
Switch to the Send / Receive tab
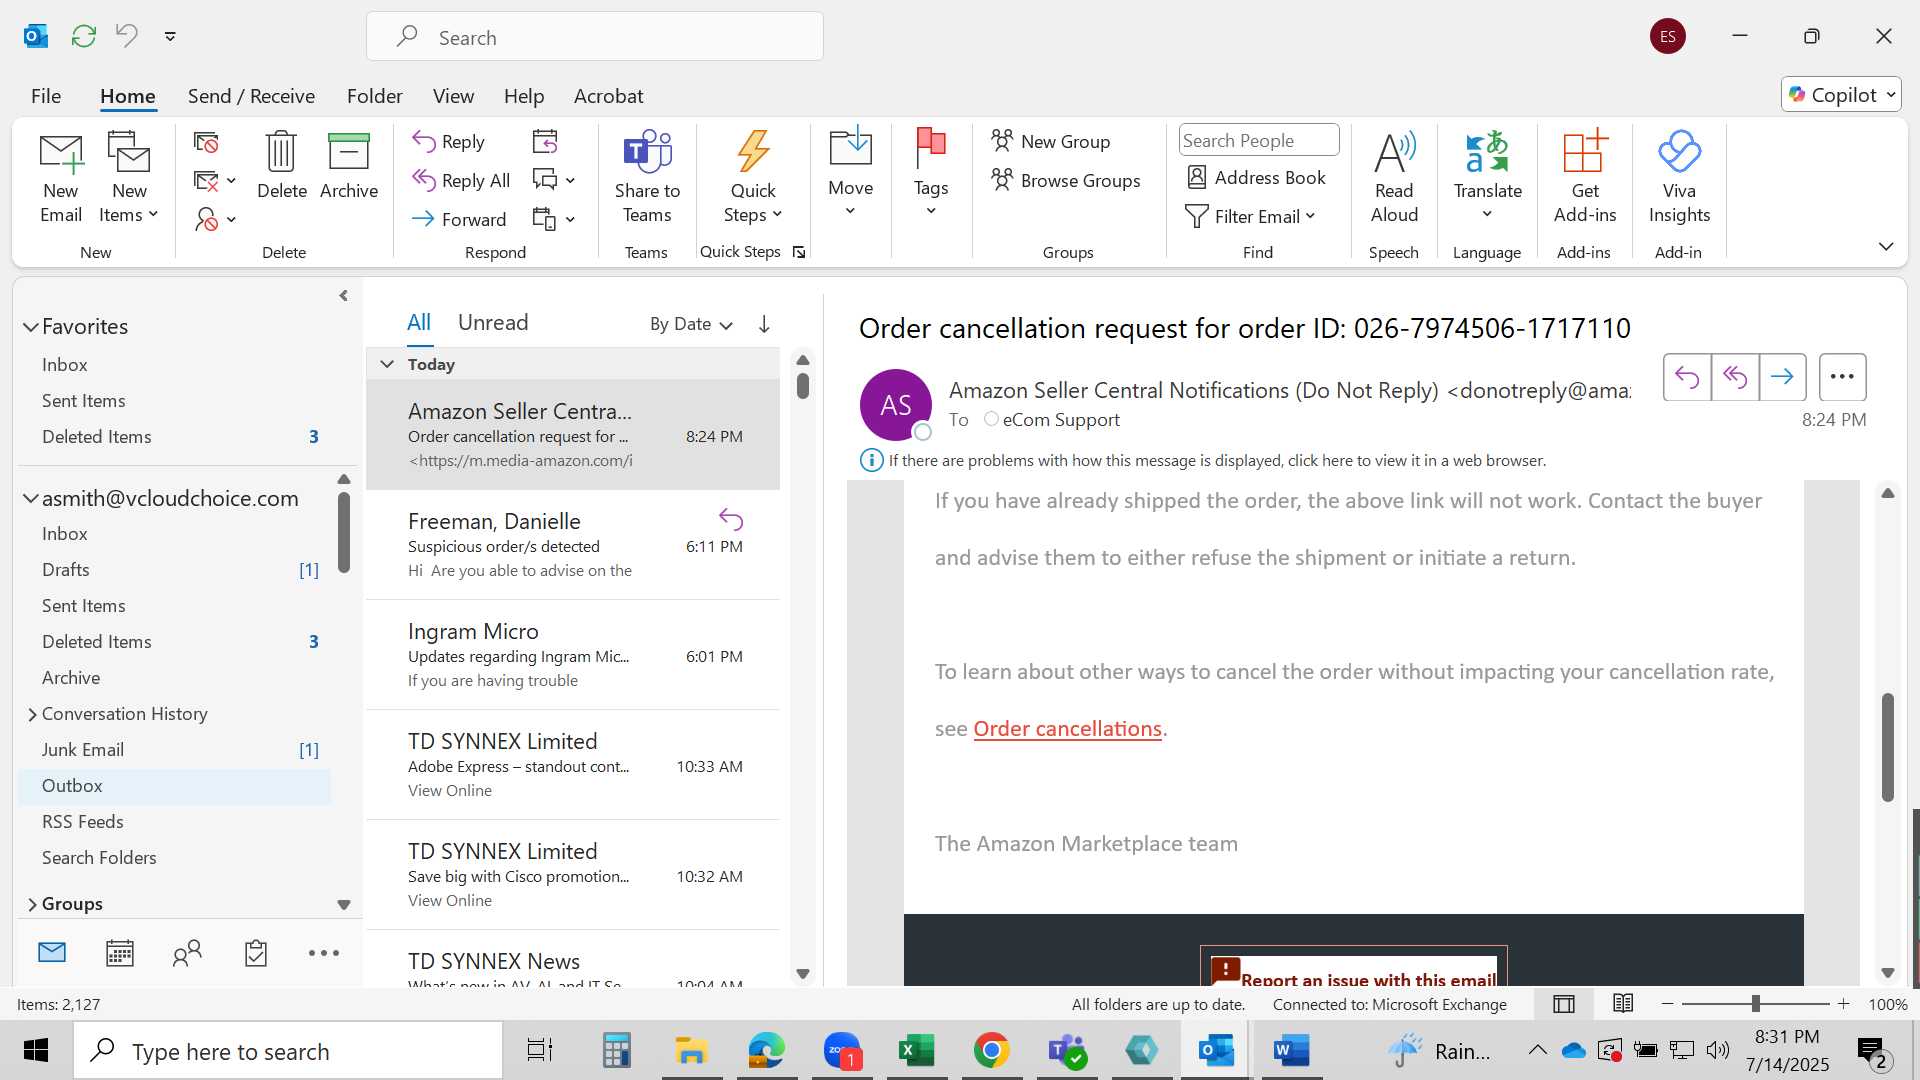[251, 96]
